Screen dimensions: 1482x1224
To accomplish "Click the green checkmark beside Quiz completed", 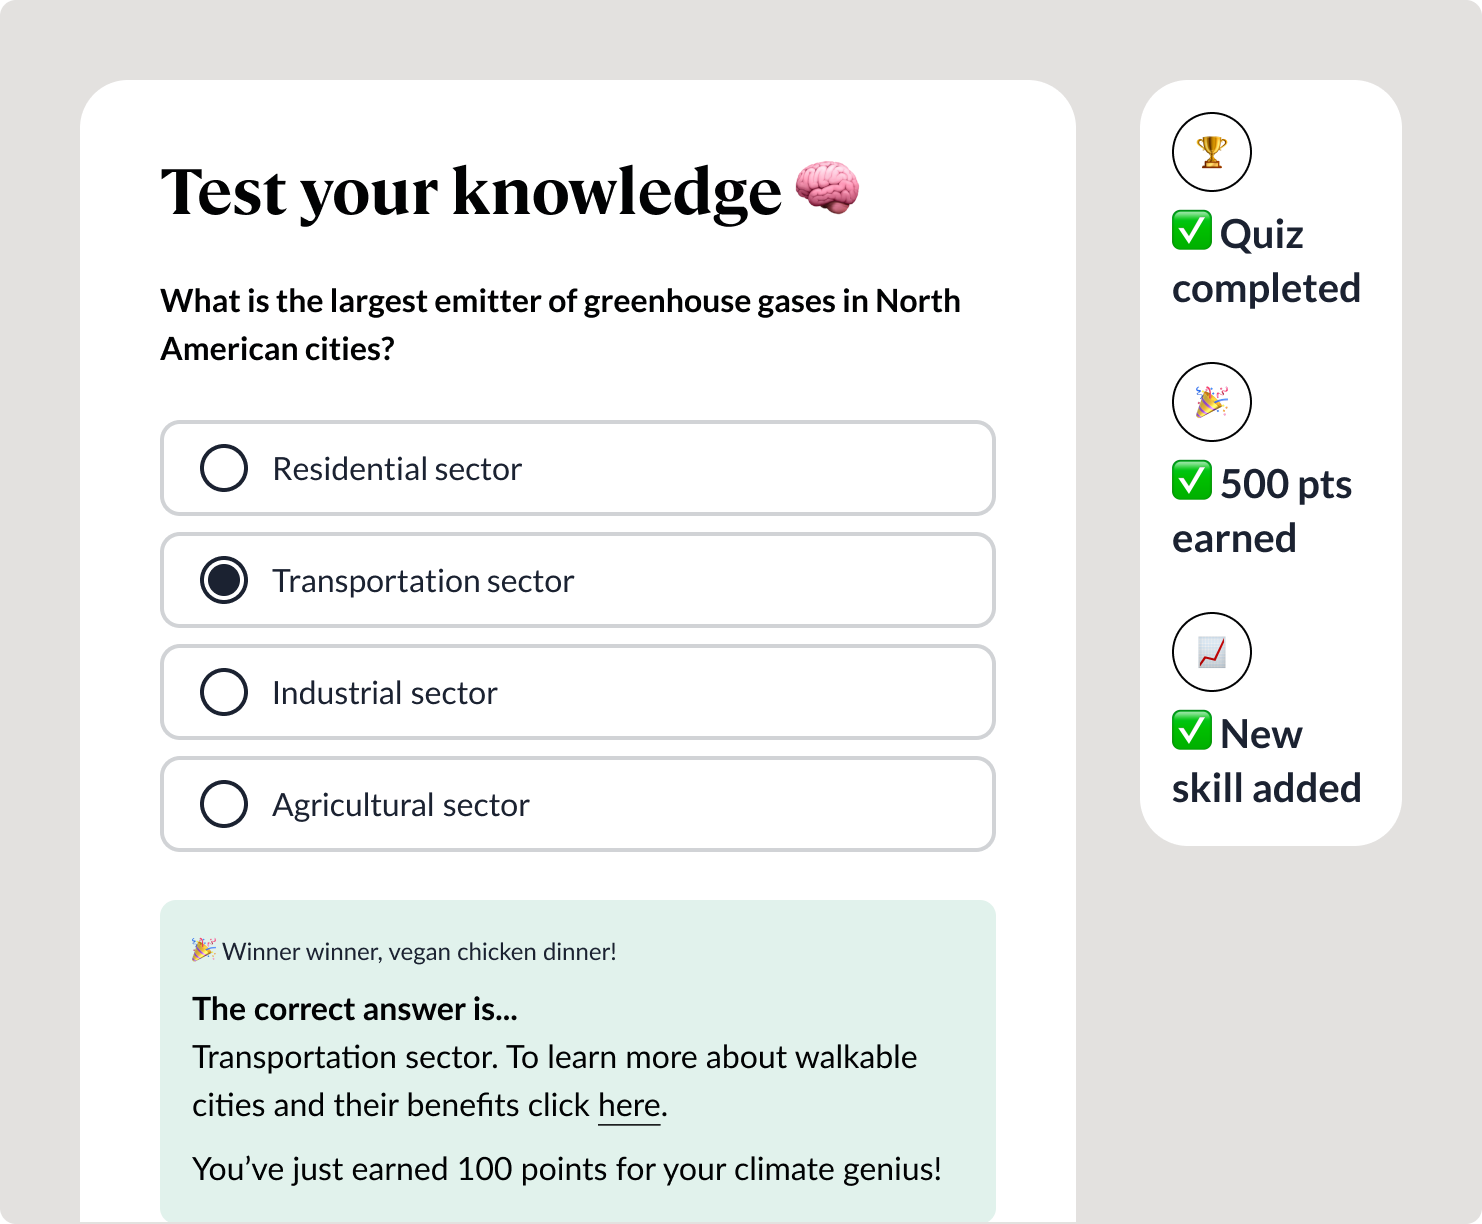I will click(1192, 230).
